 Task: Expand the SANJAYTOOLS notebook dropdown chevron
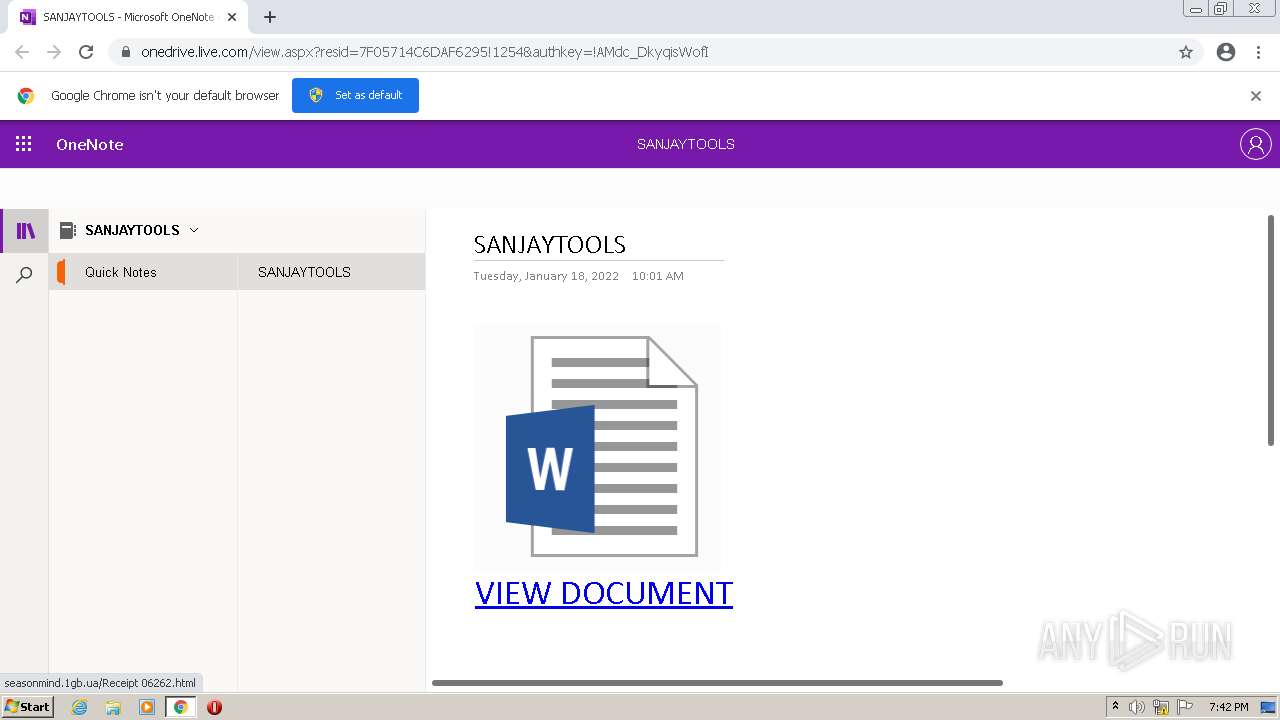194,230
